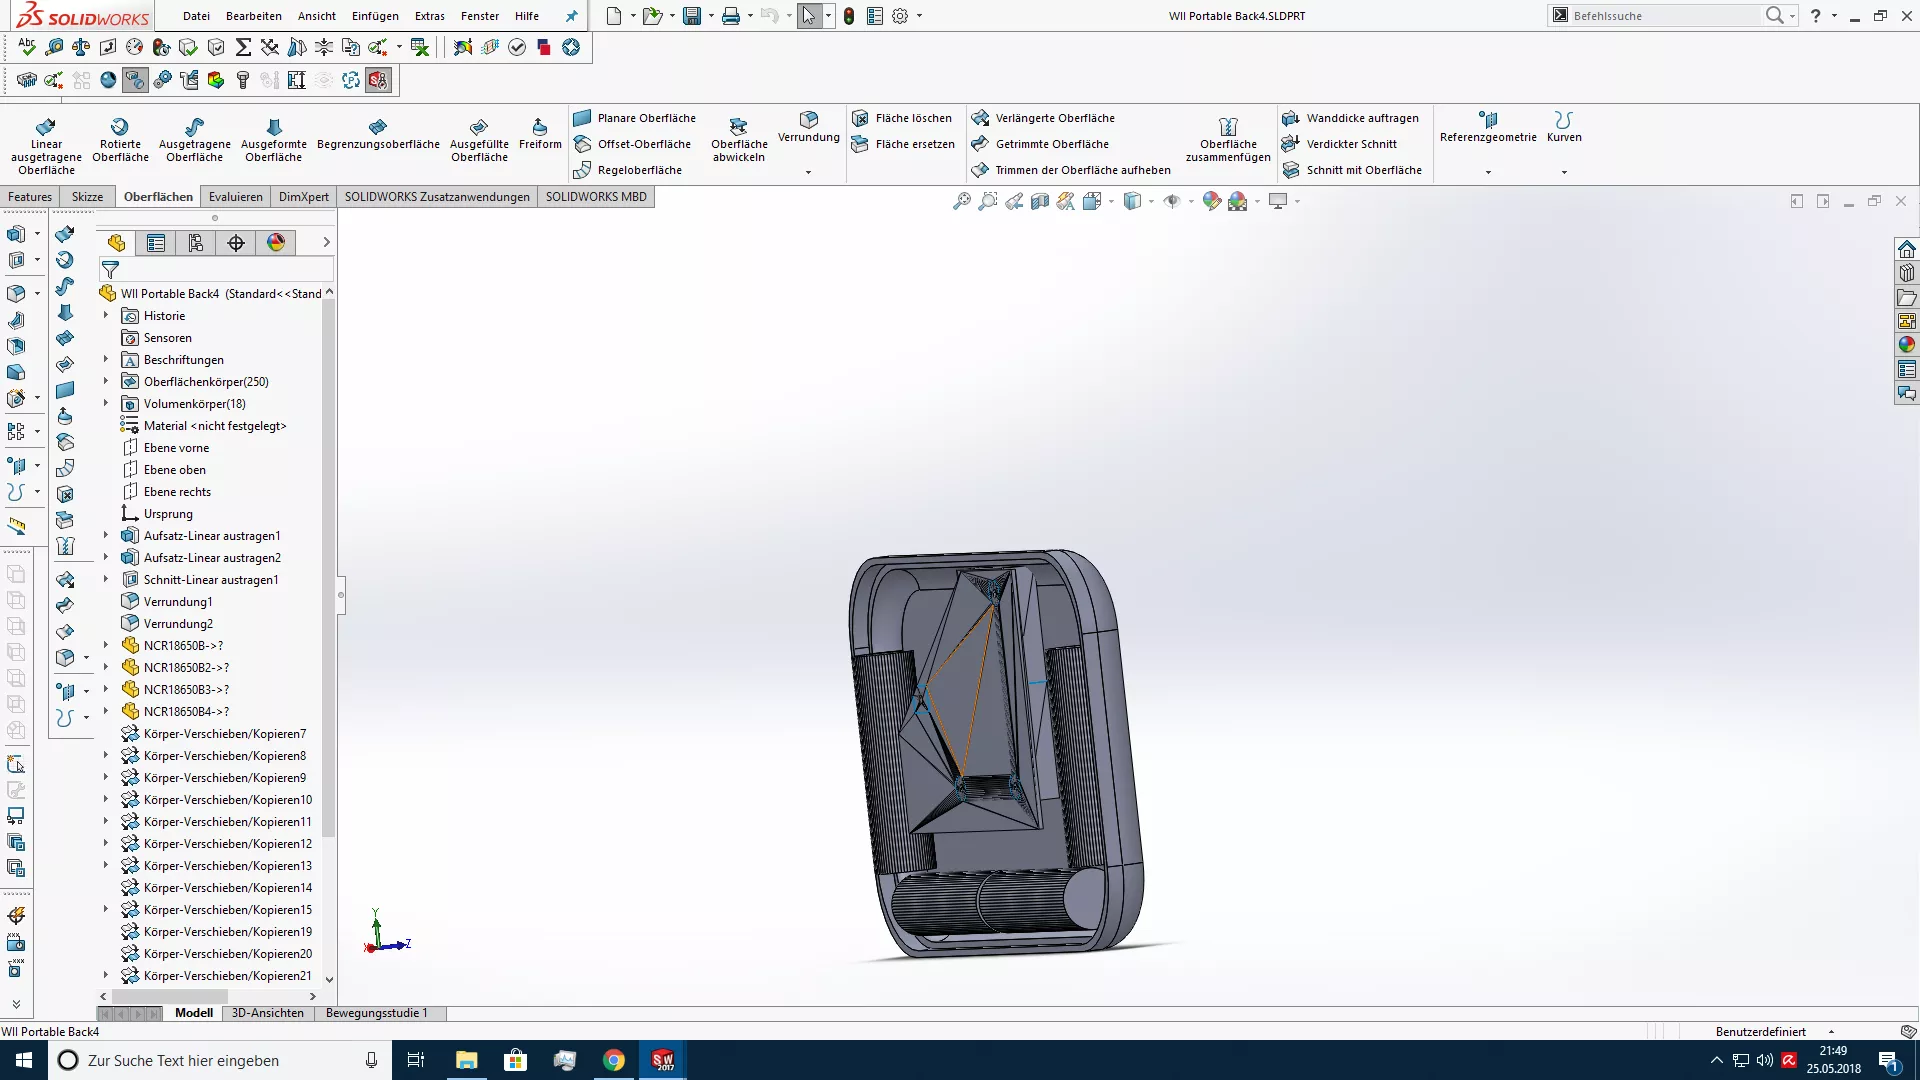The height and width of the screenshot is (1080, 1920).
Task: Click the Wanddicke auftragen command
Action: 1362,118
